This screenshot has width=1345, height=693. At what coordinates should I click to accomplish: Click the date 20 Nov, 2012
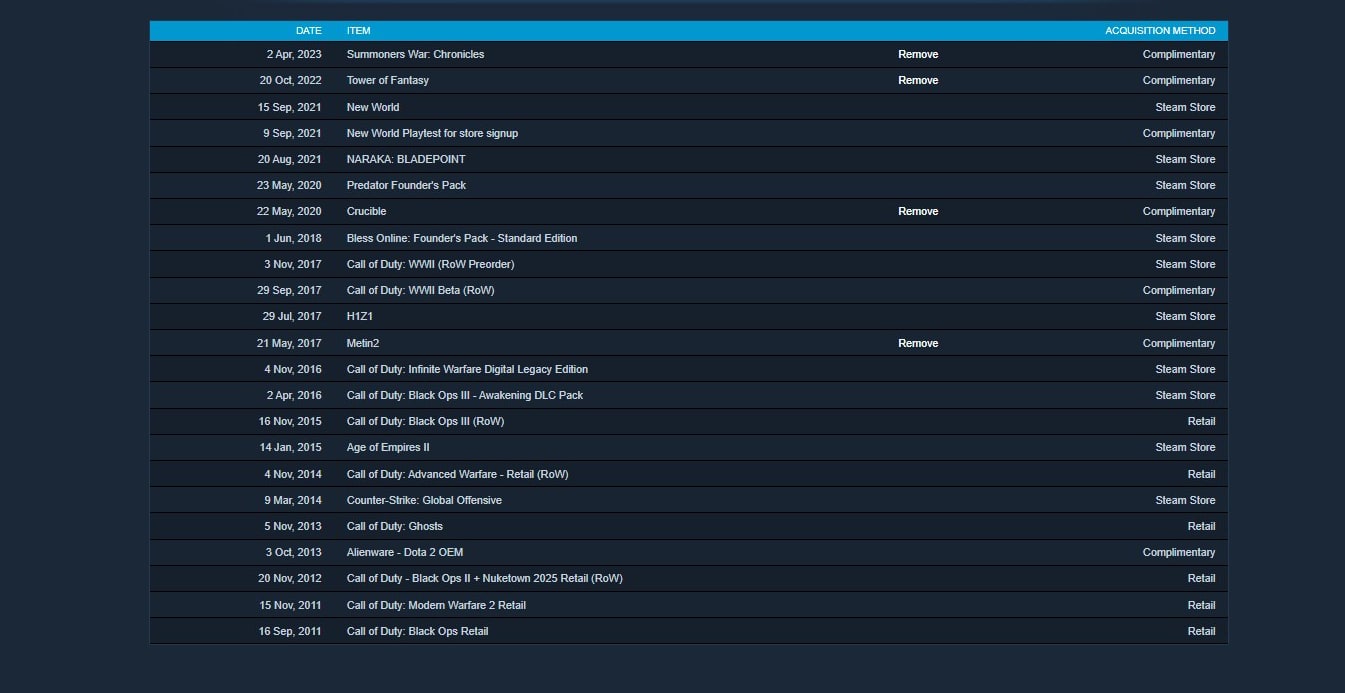tap(290, 578)
